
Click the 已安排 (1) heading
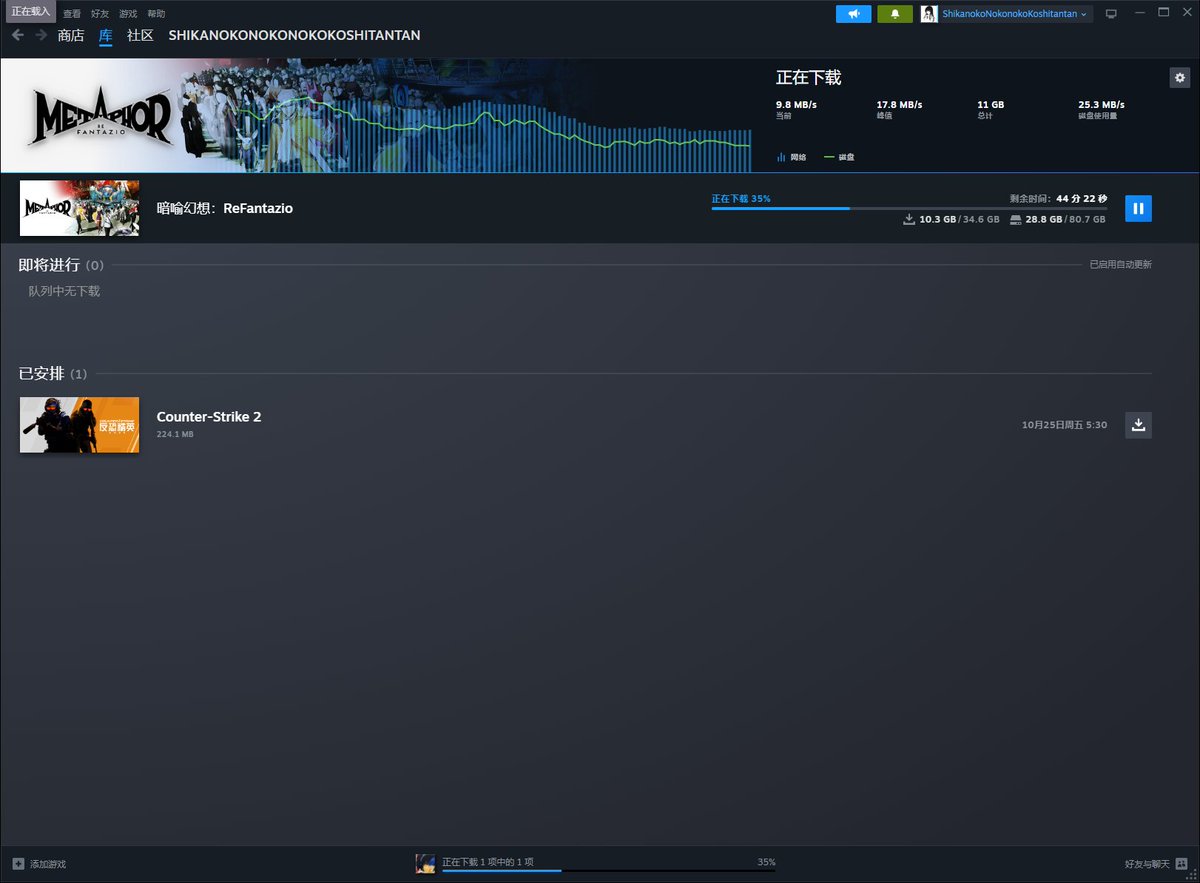(53, 373)
